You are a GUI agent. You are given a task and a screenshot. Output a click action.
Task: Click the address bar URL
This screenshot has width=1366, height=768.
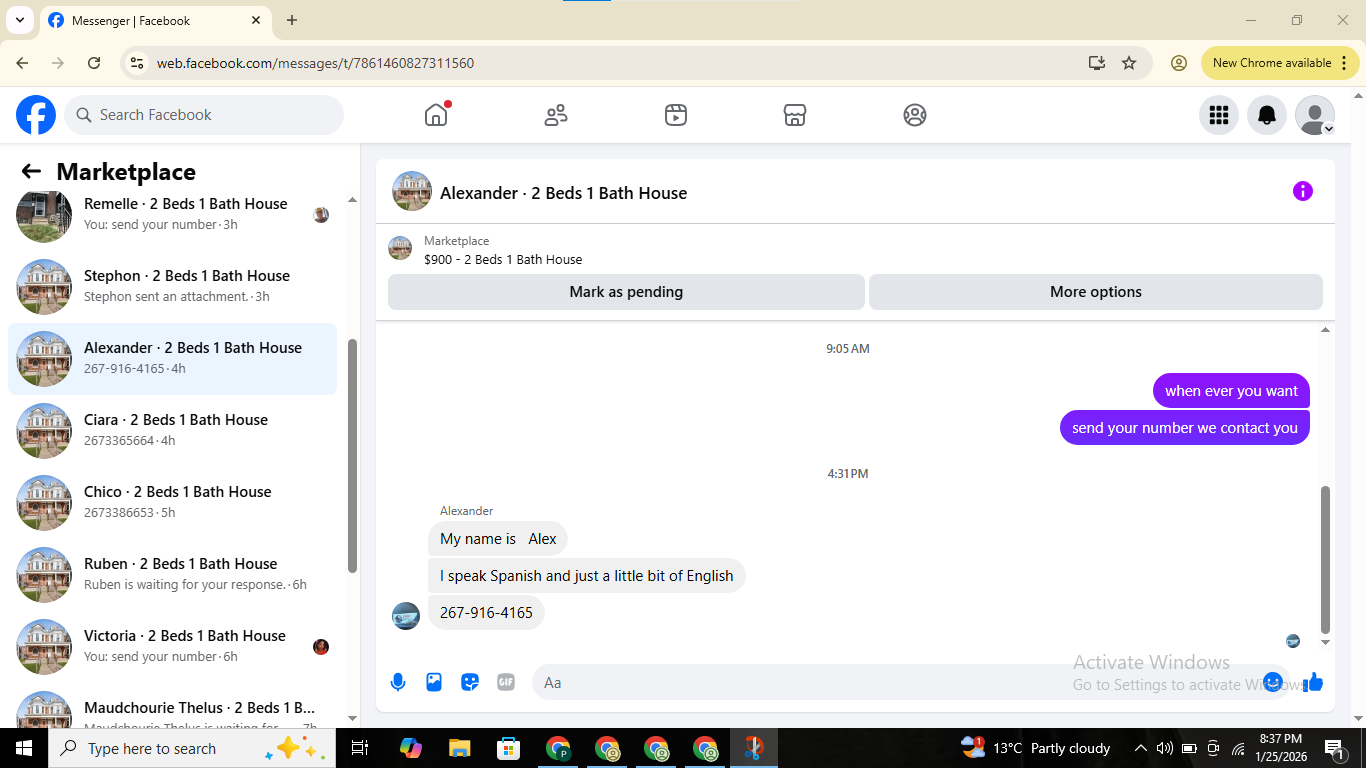click(x=315, y=63)
